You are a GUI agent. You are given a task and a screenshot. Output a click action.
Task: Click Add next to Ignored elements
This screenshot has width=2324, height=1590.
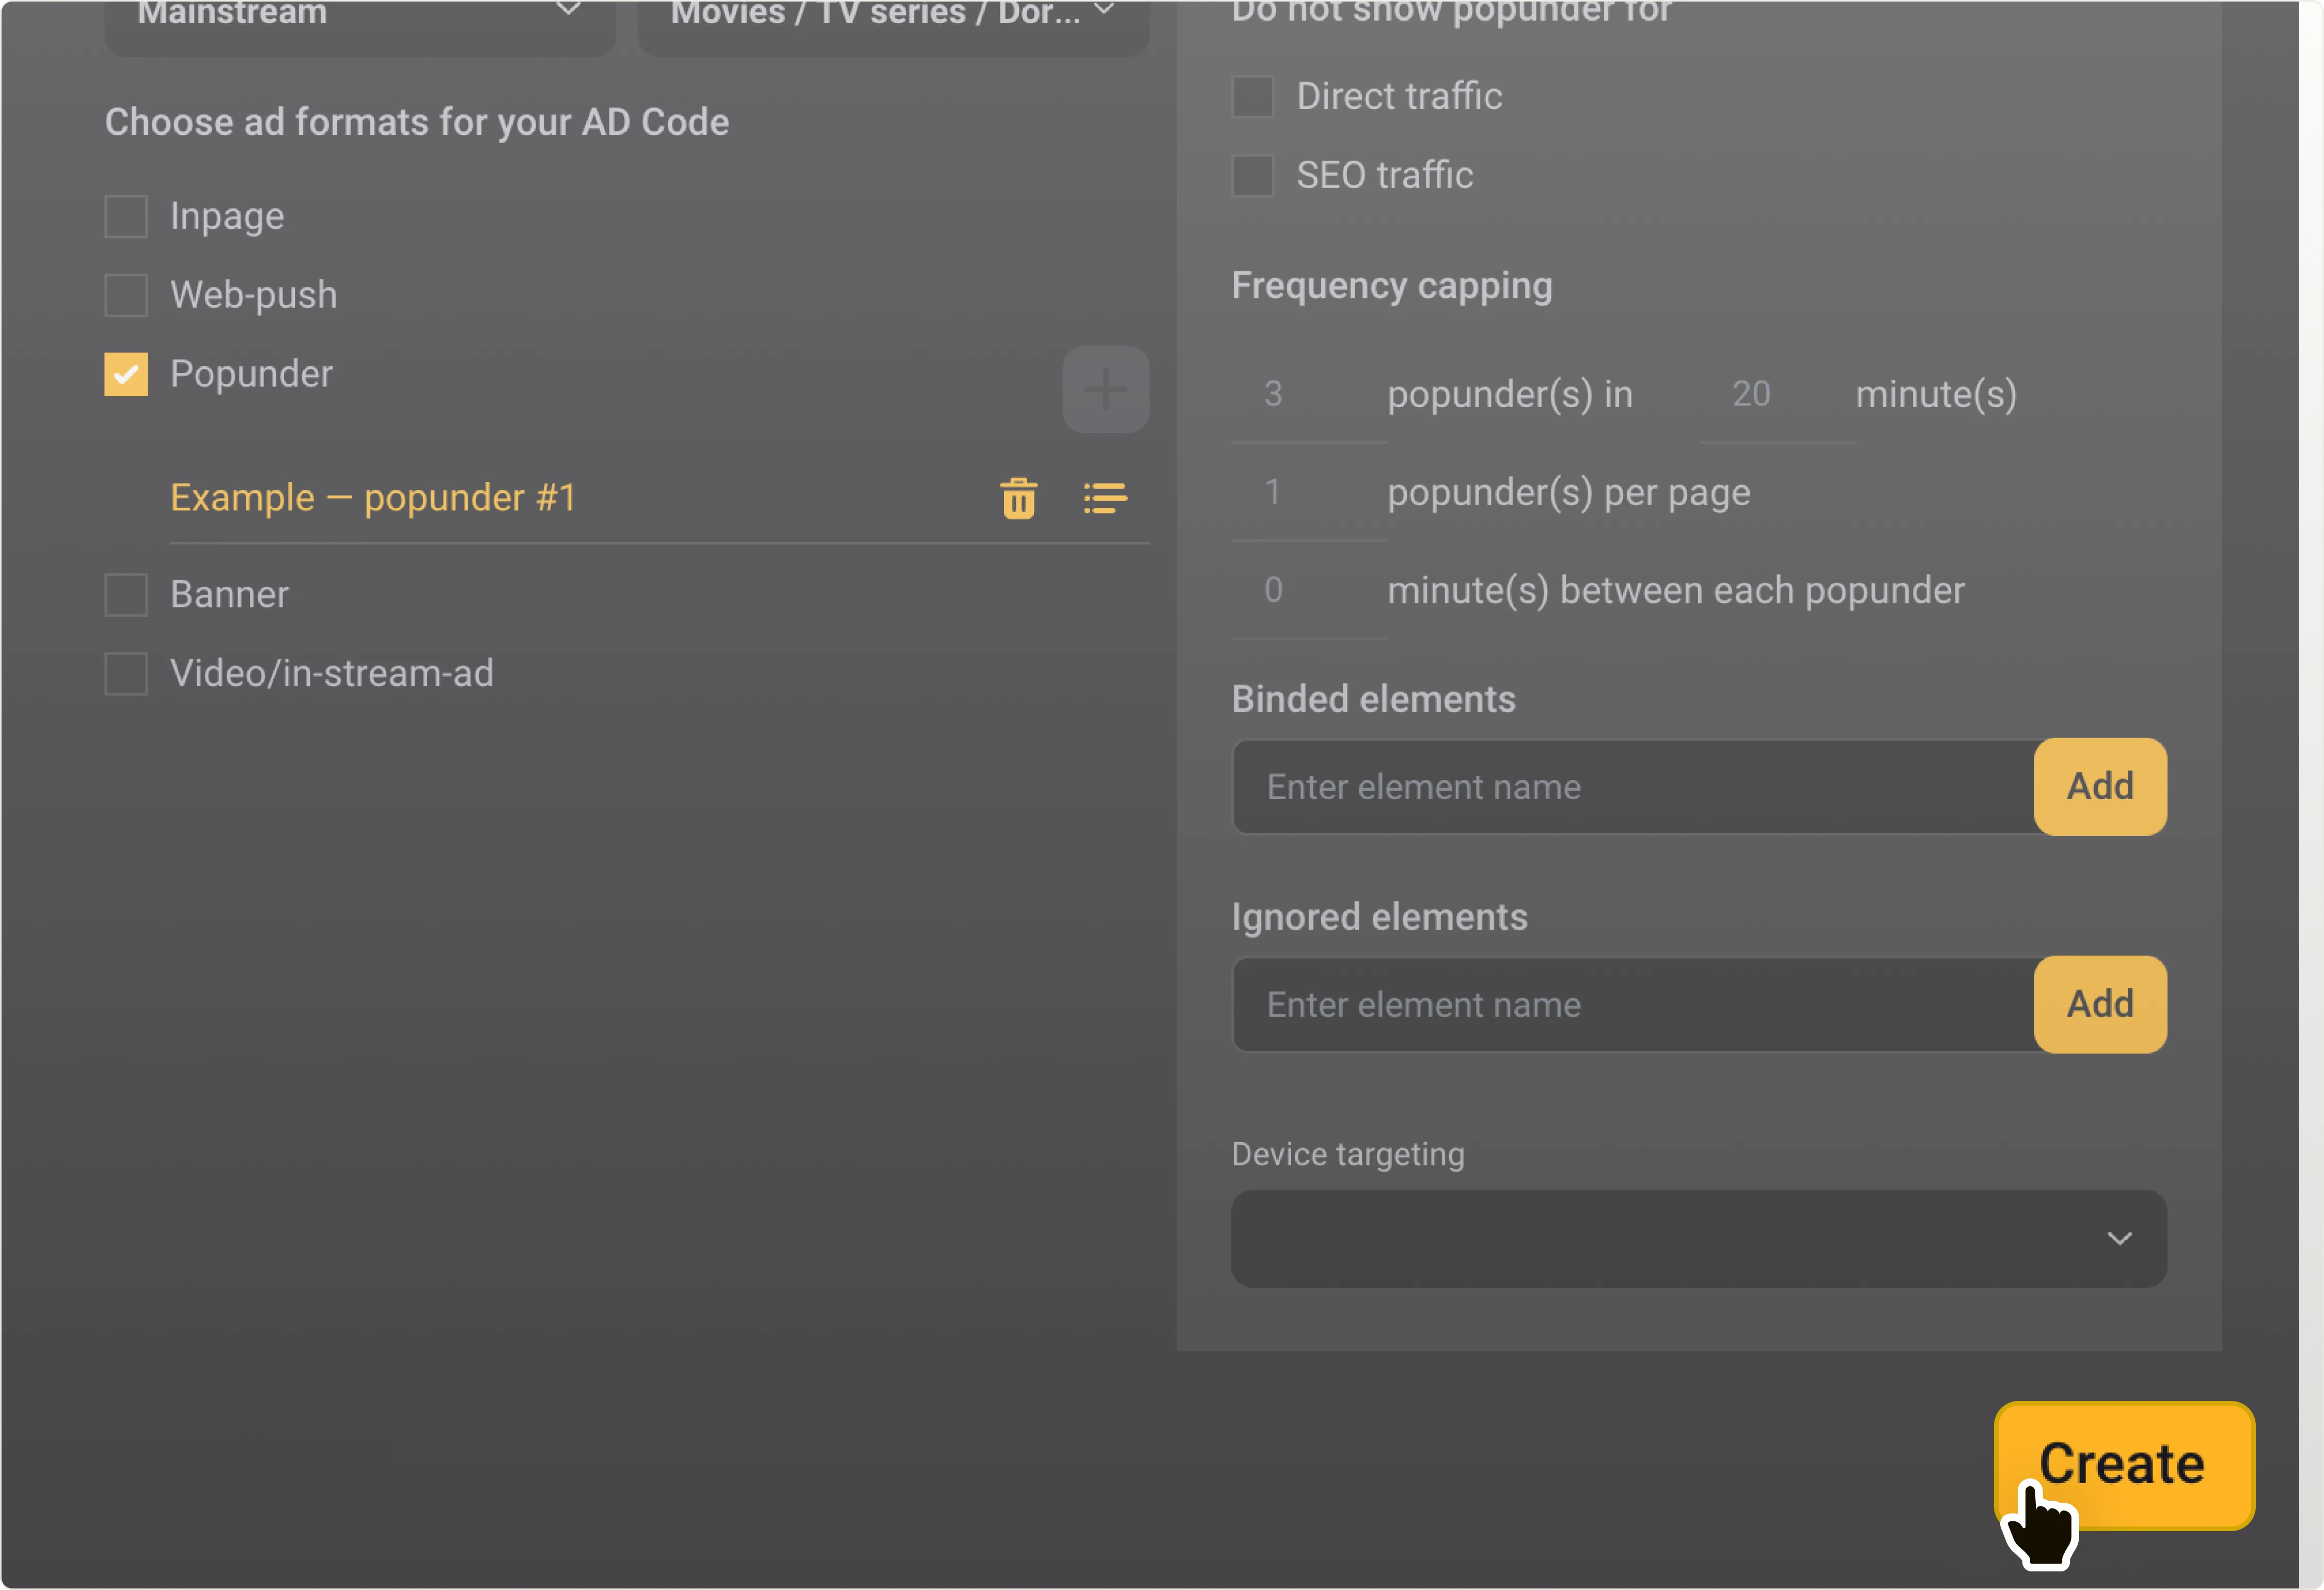coord(2099,1004)
